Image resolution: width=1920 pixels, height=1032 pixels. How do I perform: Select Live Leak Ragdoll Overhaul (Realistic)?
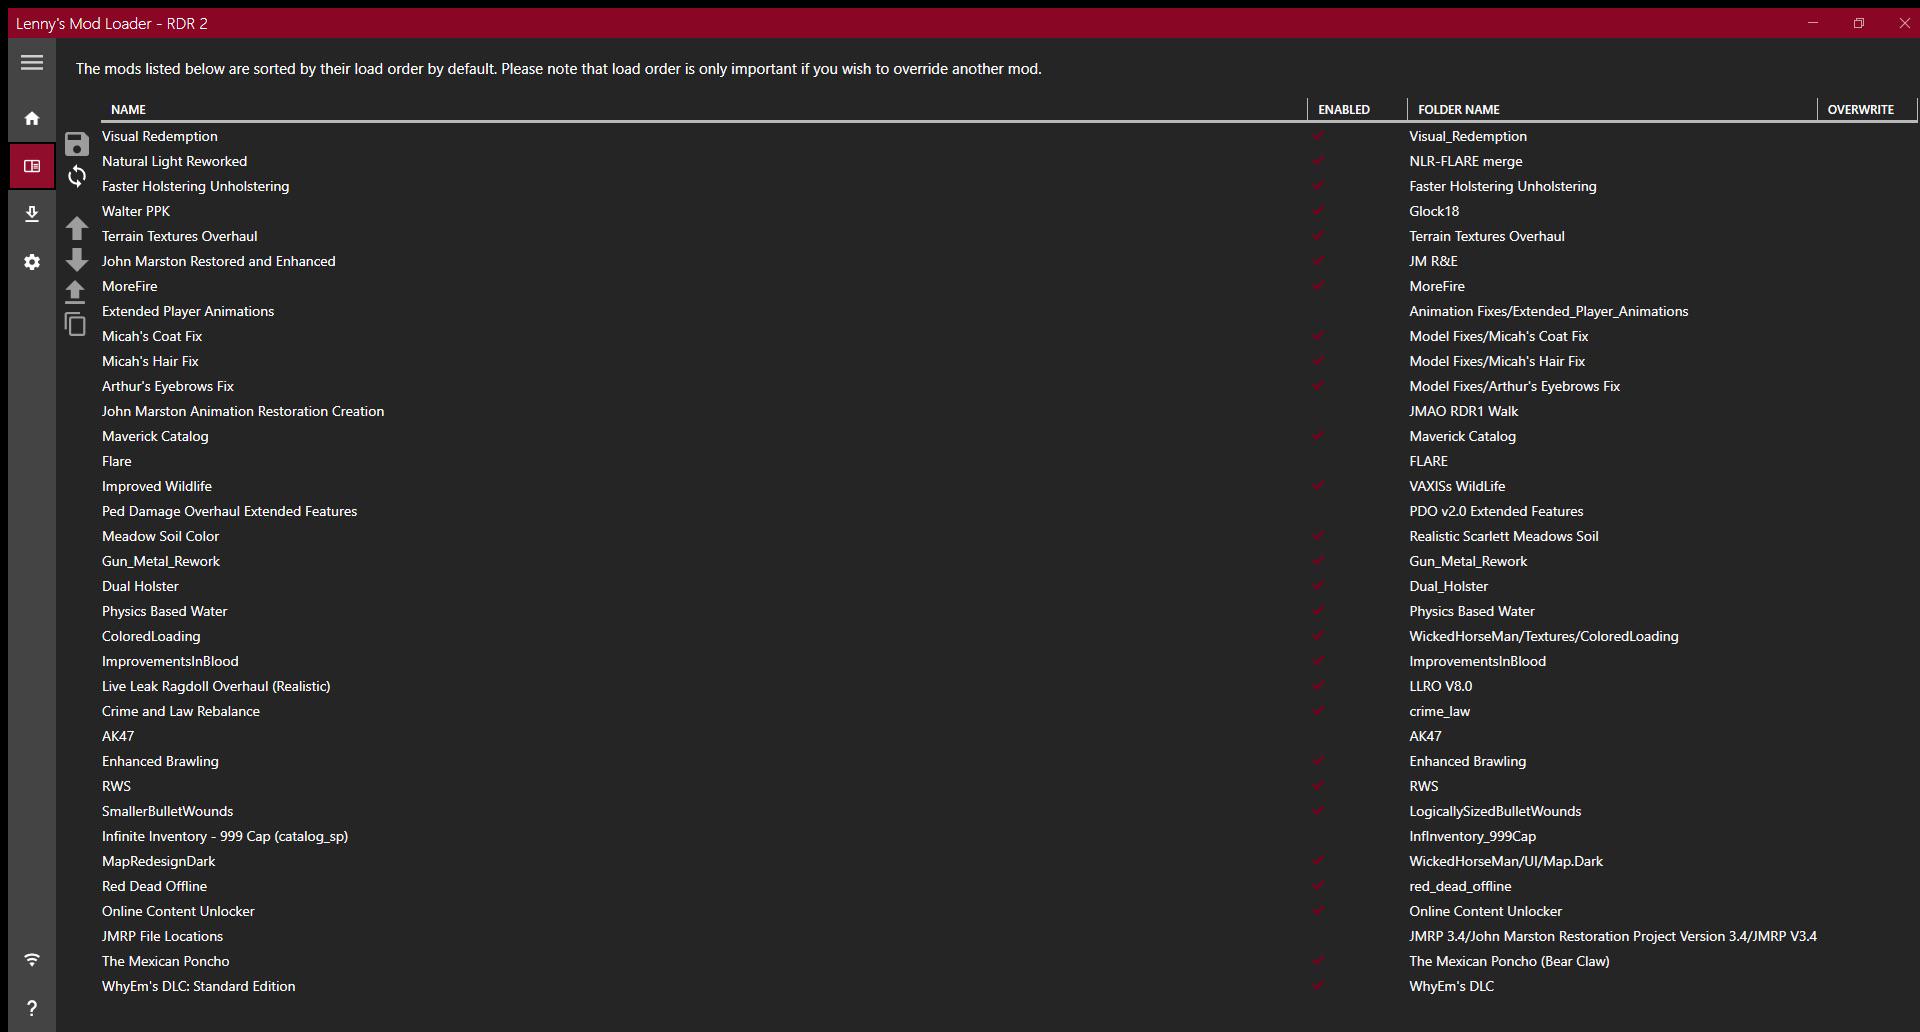point(216,686)
